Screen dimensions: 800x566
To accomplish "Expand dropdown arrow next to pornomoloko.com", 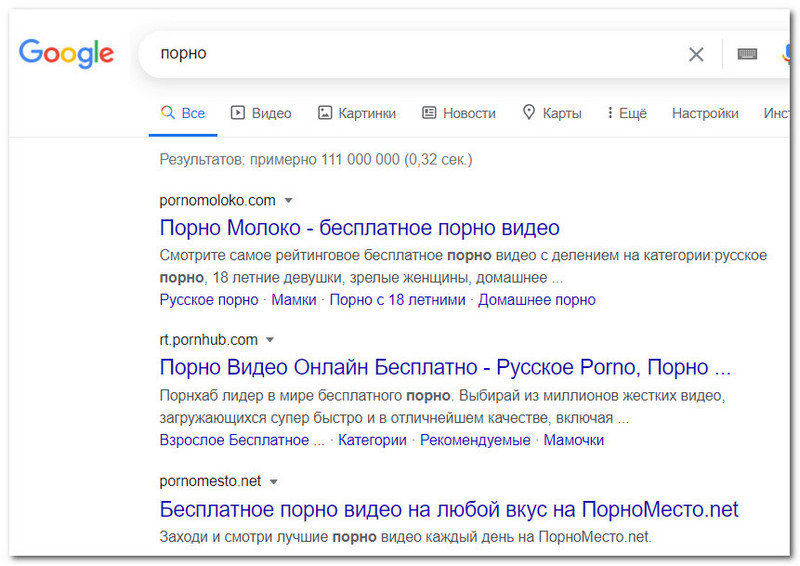I will pyautogui.click(x=288, y=201).
